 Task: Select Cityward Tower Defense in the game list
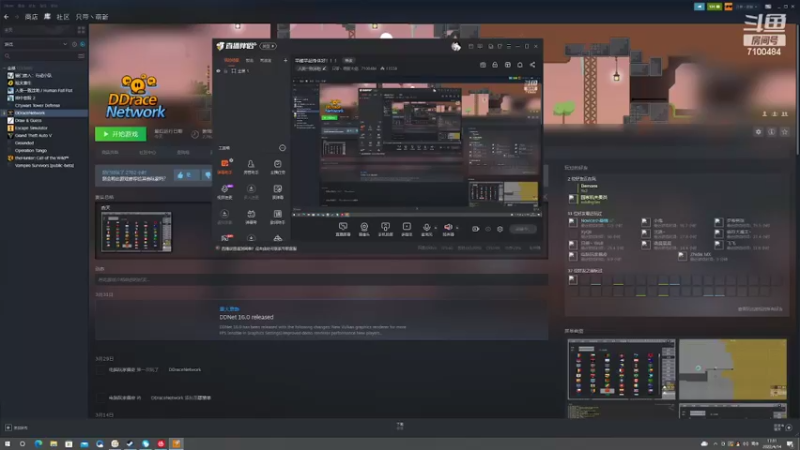(37, 105)
